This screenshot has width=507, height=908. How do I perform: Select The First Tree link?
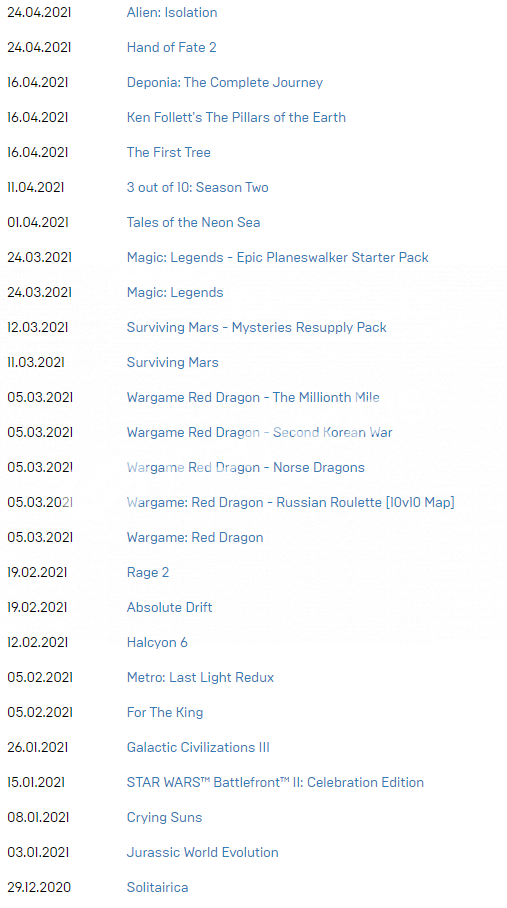[168, 152]
